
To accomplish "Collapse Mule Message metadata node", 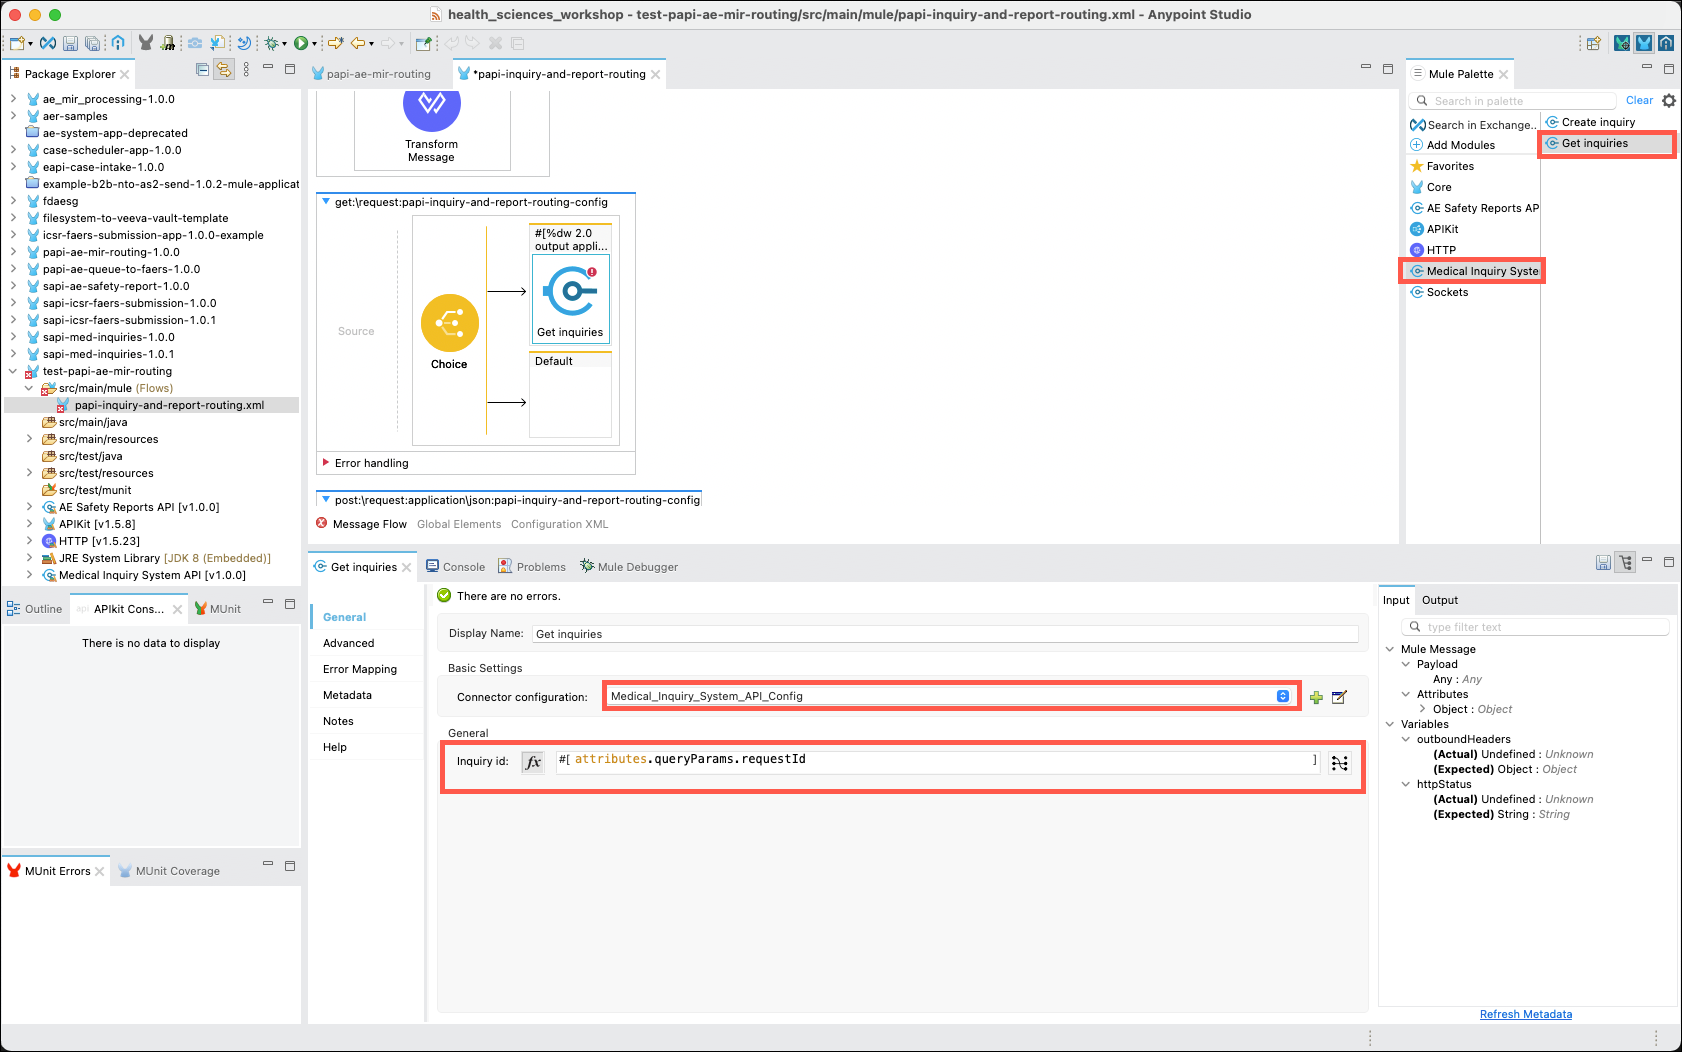I will (x=1390, y=649).
